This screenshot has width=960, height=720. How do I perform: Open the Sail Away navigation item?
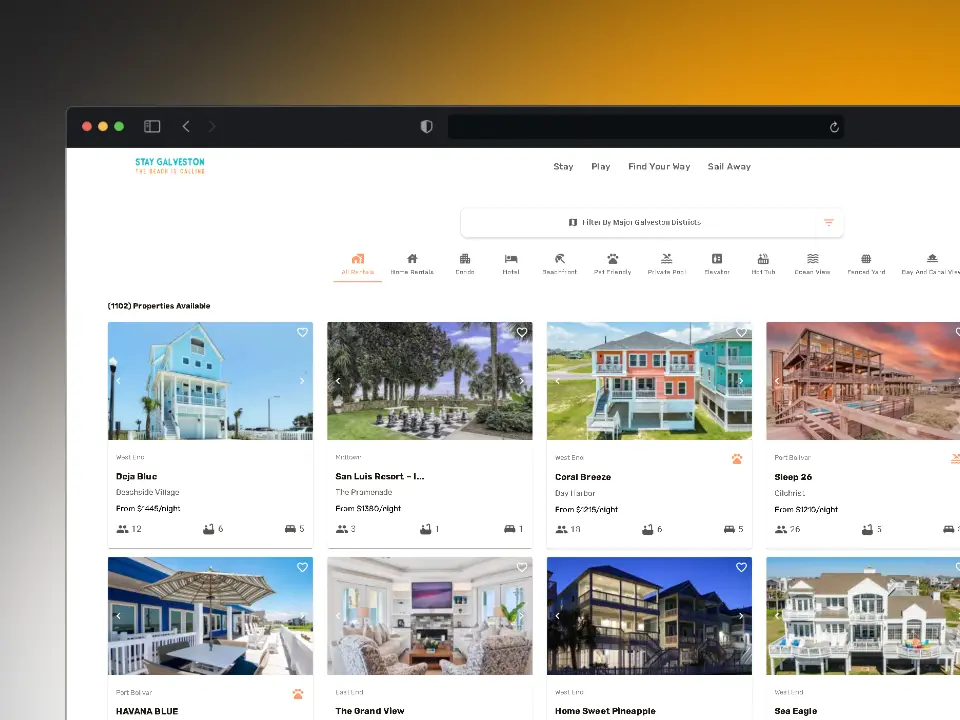(x=729, y=167)
